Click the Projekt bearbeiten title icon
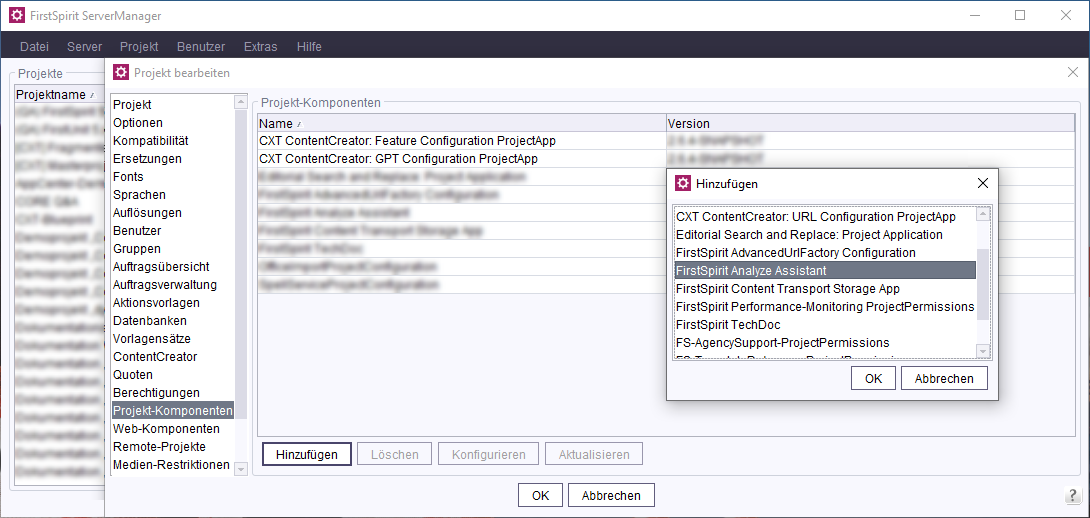The image size is (1090, 518). coord(121,72)
